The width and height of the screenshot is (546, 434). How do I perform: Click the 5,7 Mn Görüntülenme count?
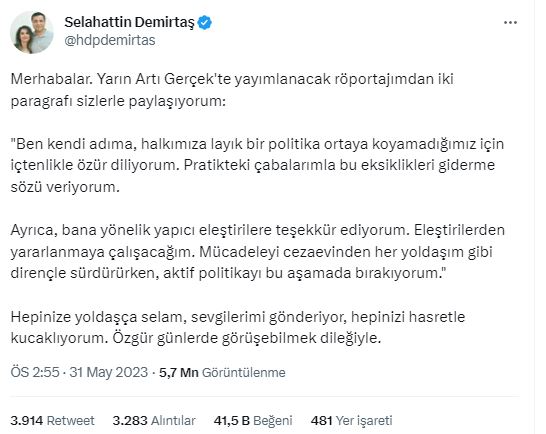pyautogui.click(x=222, y=372)
